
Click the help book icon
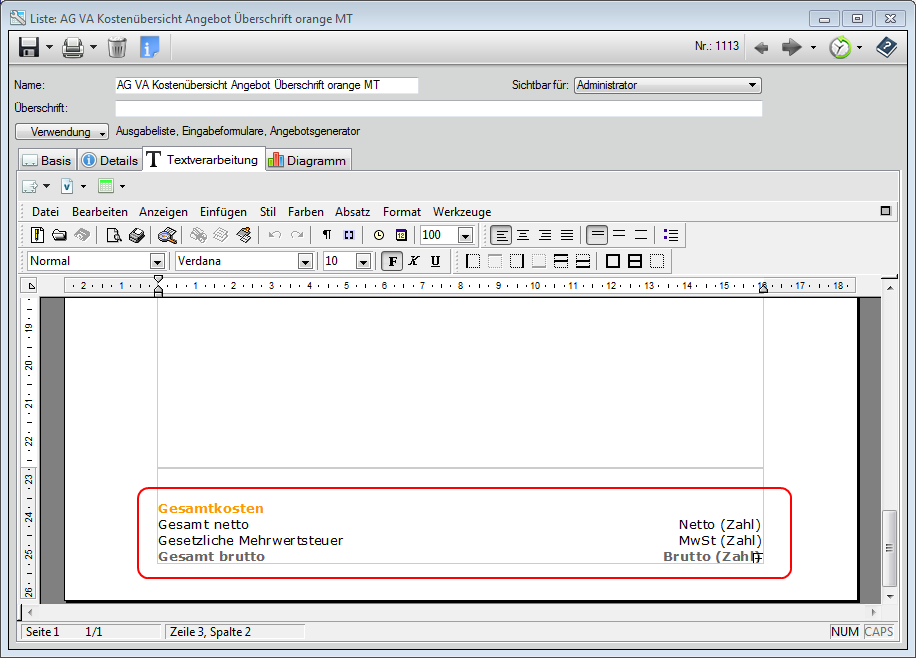click(886, 47)
